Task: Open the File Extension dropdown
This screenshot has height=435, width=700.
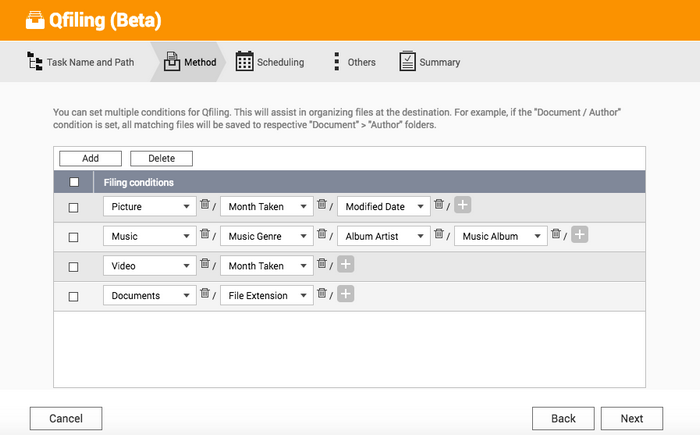Action: coord(267,295)
